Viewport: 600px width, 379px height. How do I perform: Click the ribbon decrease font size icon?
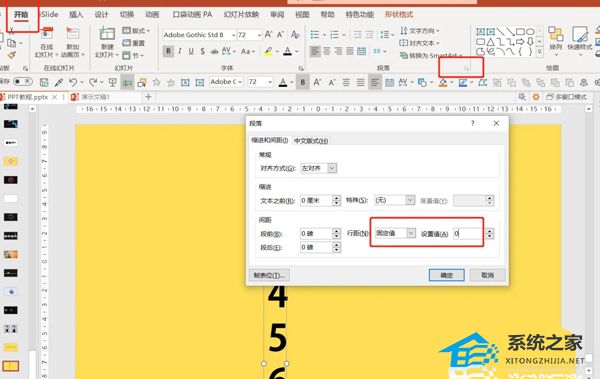(x=280, y=34)
